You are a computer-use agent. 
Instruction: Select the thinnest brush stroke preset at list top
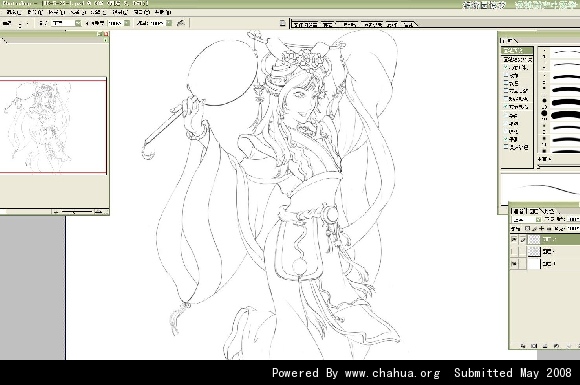click(x=559, y=53)
